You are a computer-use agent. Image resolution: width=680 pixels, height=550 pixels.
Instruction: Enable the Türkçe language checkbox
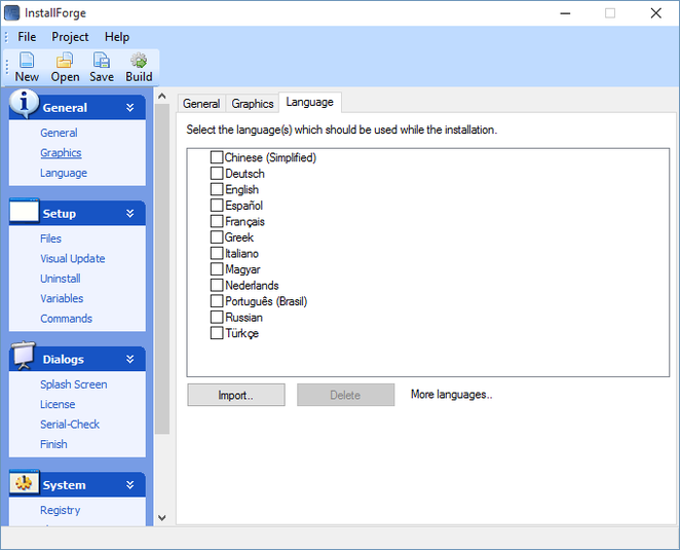tap(217, 333)
